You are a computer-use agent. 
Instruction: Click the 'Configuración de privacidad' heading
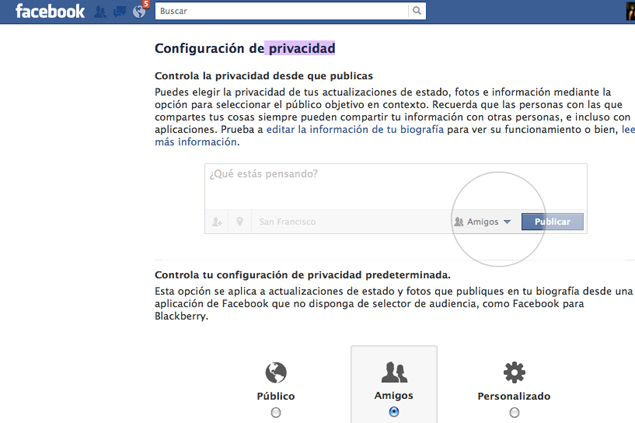(x=245, y=49)
